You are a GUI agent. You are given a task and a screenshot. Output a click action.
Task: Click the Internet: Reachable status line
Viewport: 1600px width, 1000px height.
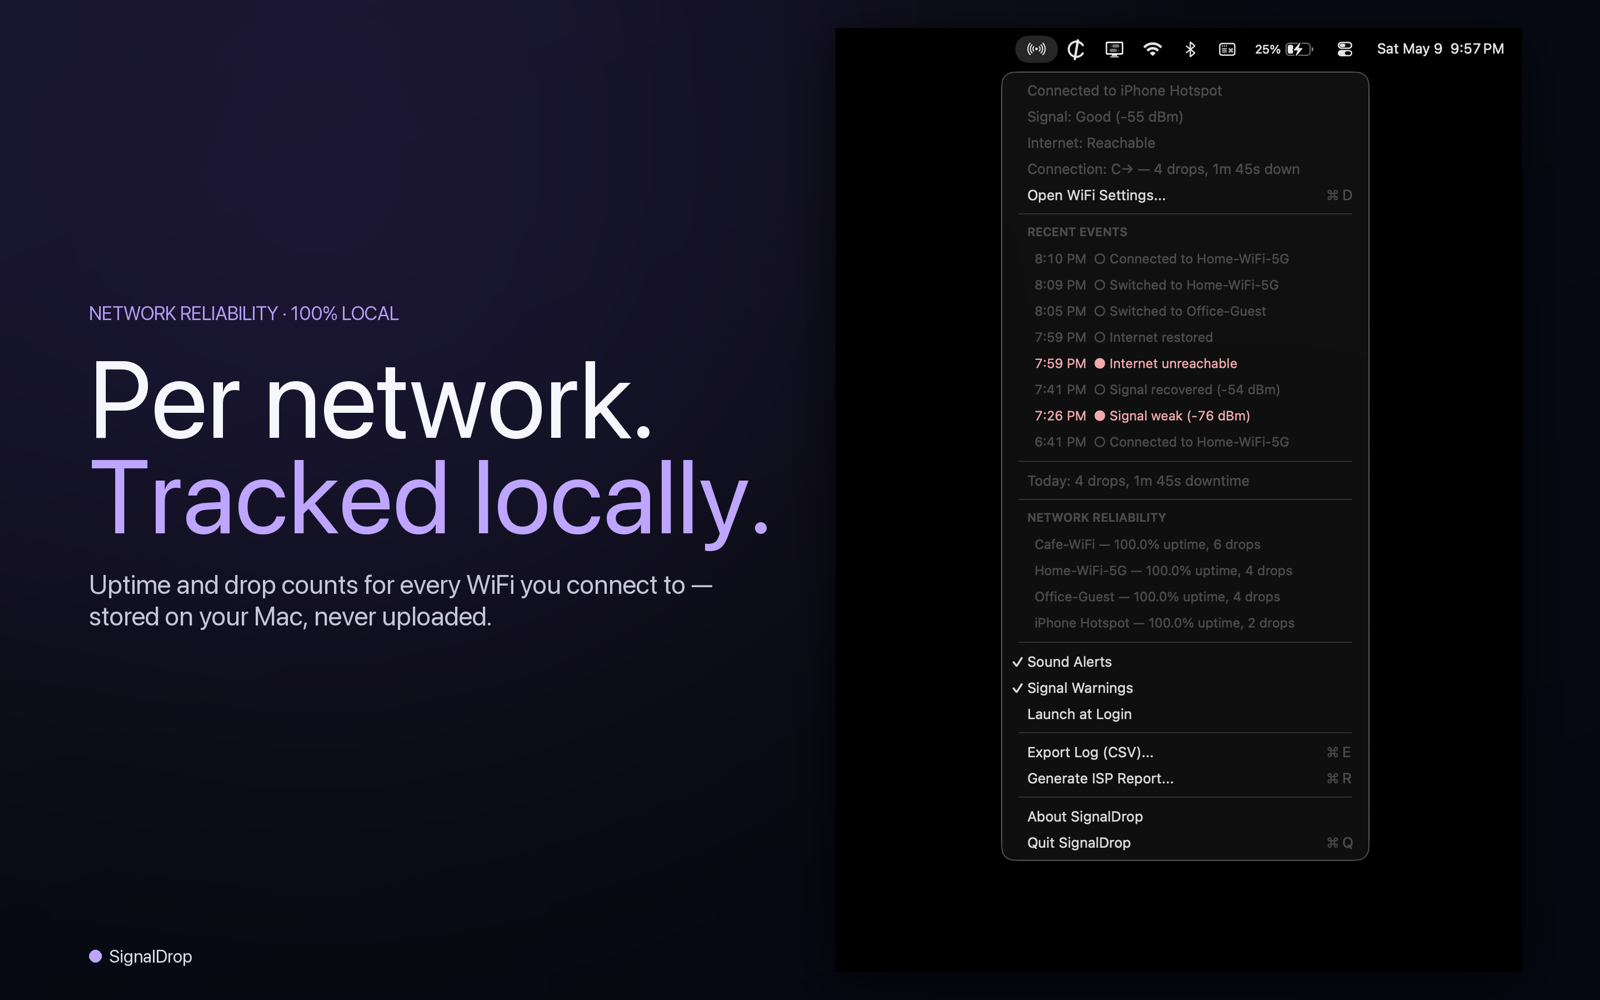tap(1185, 143)
